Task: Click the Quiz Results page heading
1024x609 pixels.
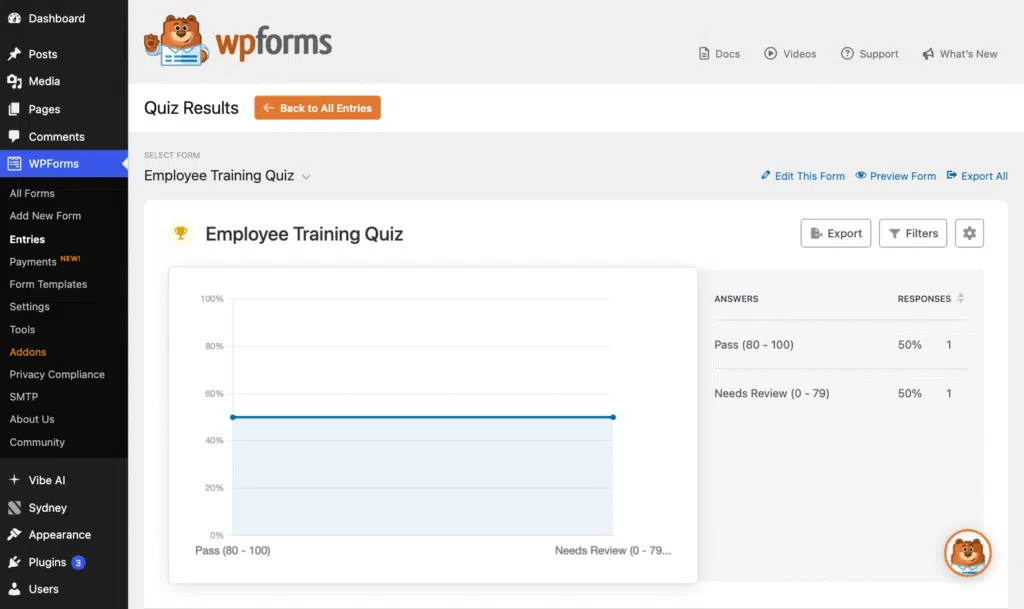Action: tap(191, 108)
